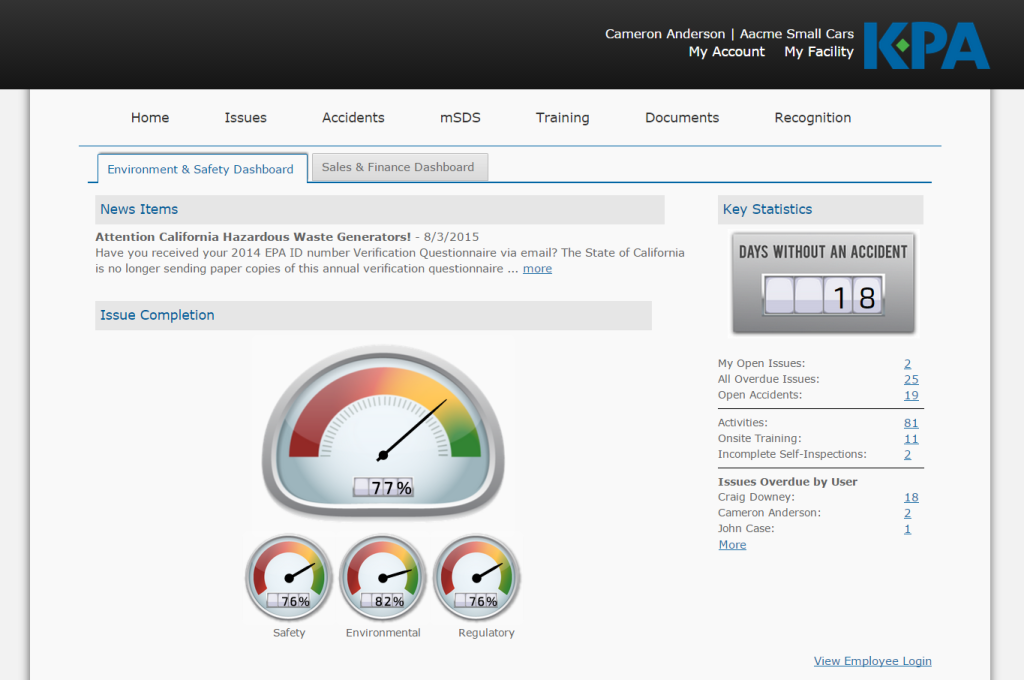Open the Recognition menu
The image size is (1024, 680).
click(x=812, y=118)
